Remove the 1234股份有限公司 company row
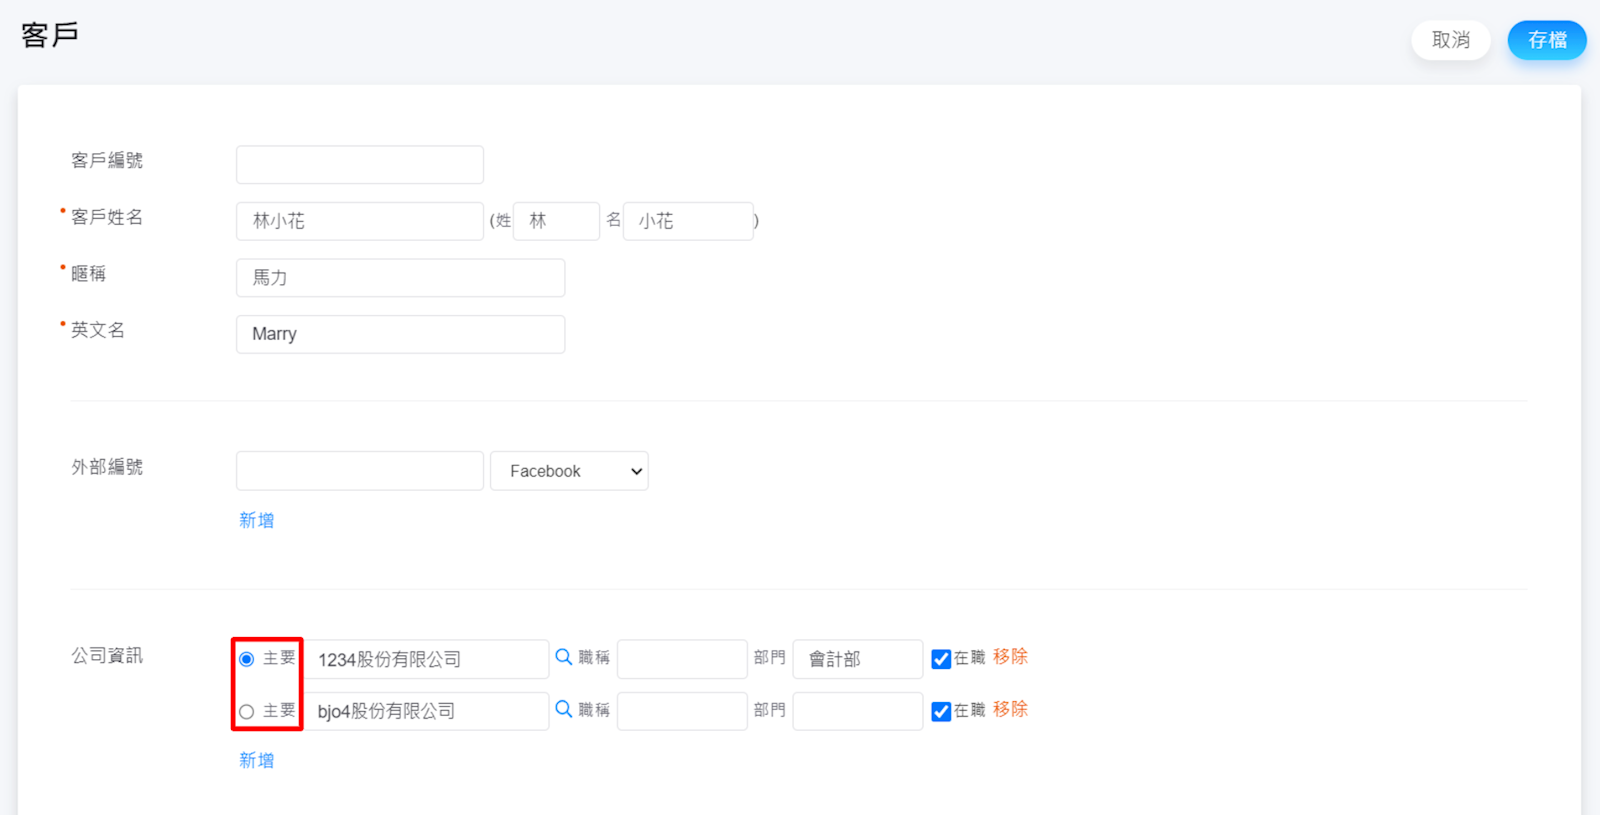Viewport: 1600px width, 815px height. pyautogui.click(x=1010, y=657)
